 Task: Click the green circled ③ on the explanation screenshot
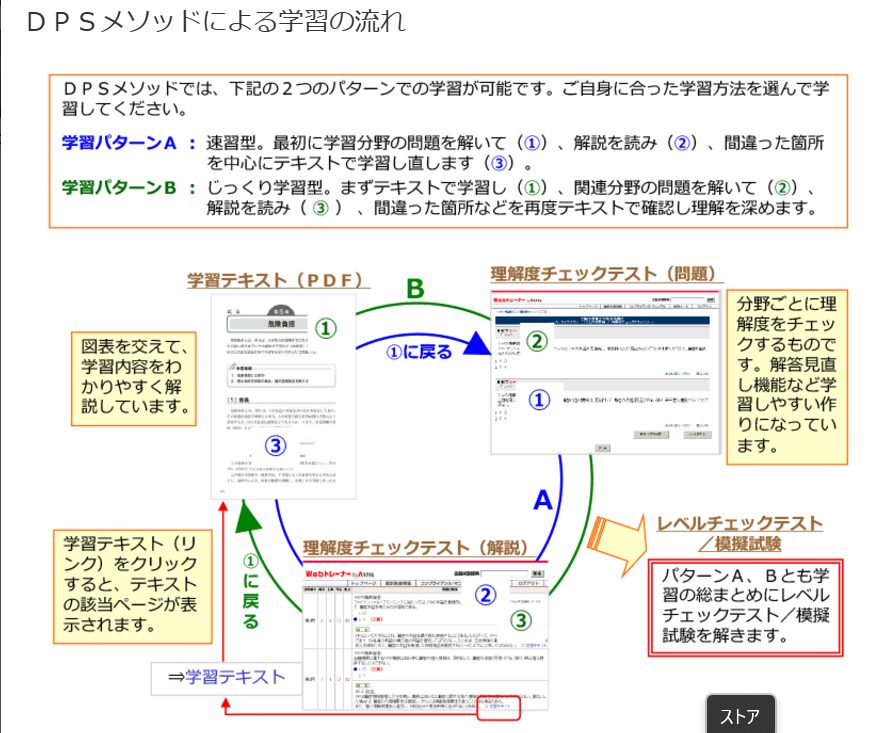point(521,621)
